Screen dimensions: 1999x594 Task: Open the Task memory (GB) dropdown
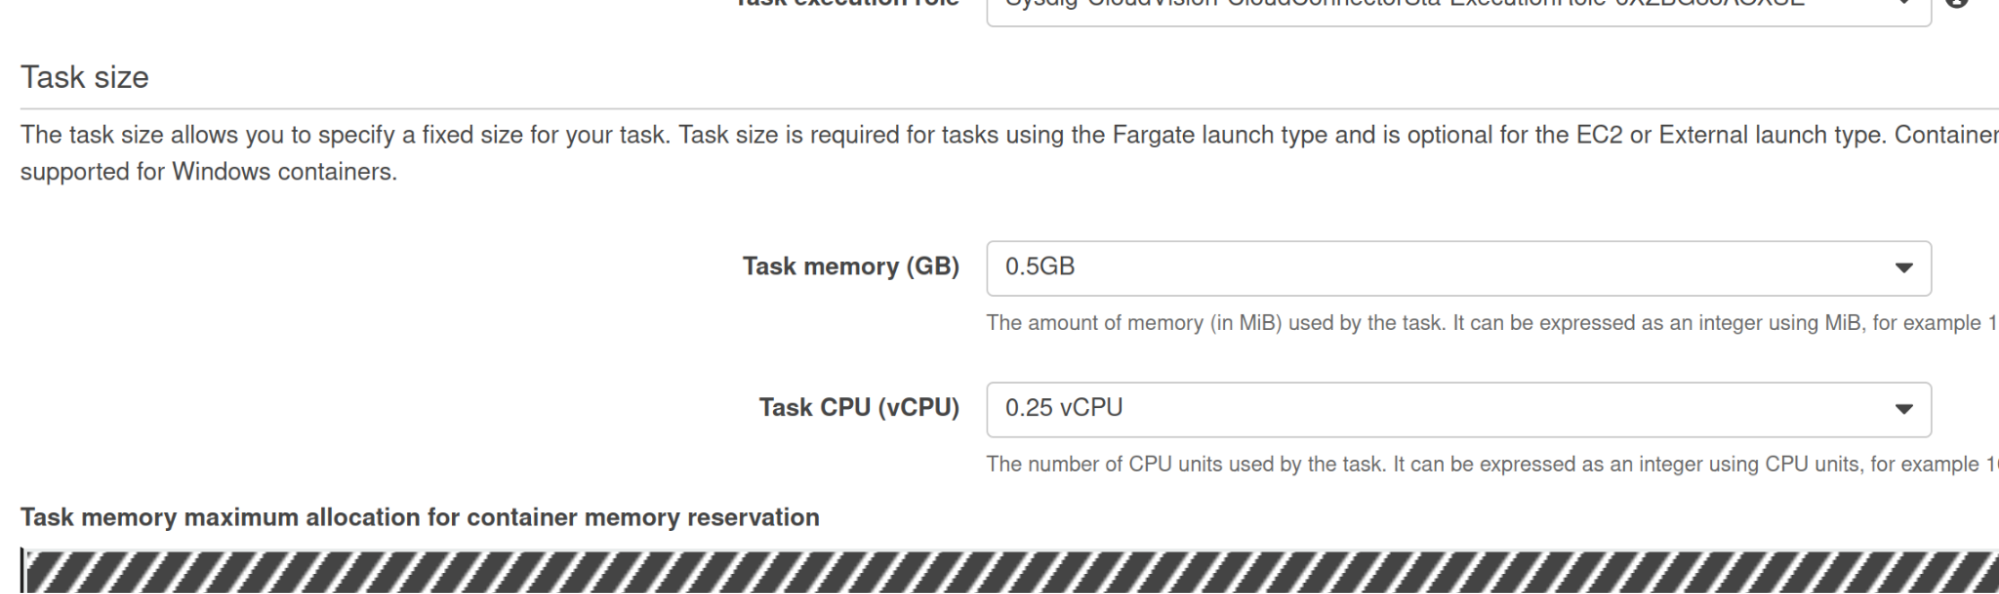tap(1458, 268)
